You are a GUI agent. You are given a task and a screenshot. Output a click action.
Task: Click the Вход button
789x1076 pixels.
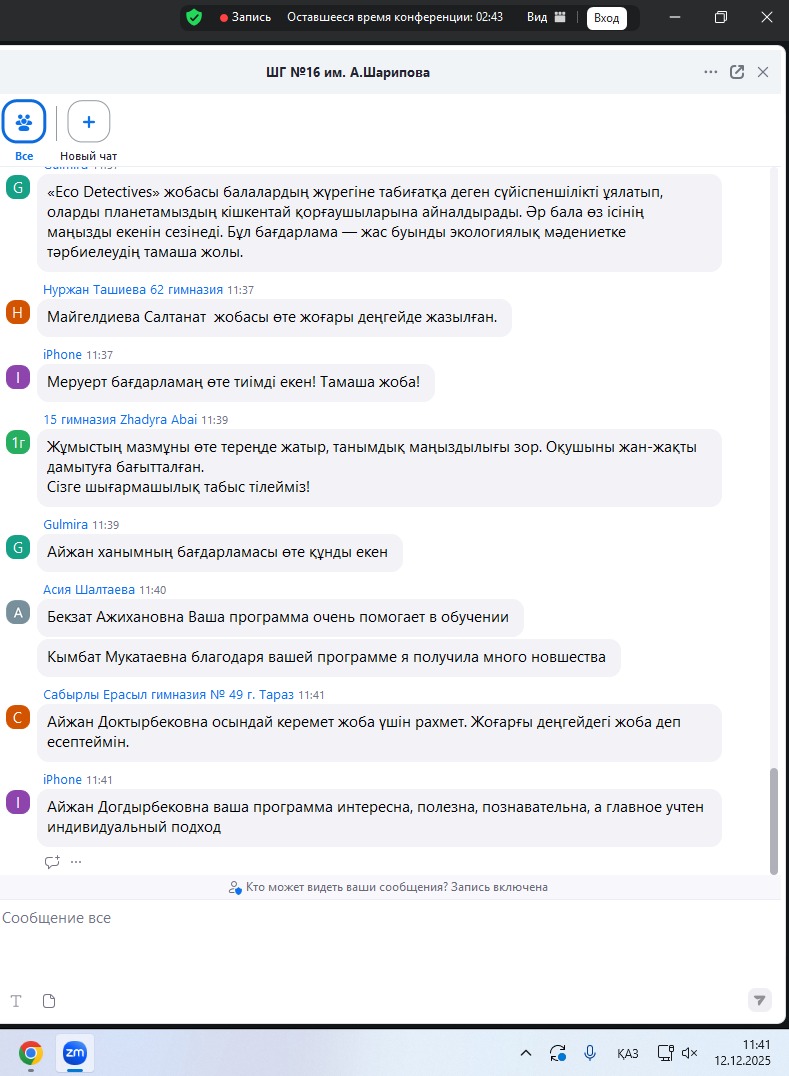pyautogui.click(x=606, y=17)
